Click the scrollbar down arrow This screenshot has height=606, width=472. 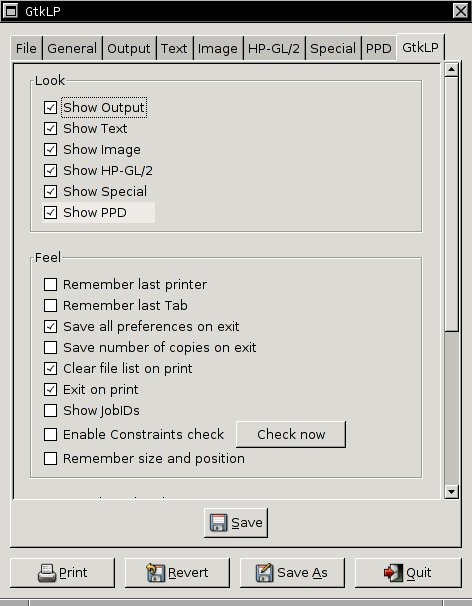pos(451,492)
